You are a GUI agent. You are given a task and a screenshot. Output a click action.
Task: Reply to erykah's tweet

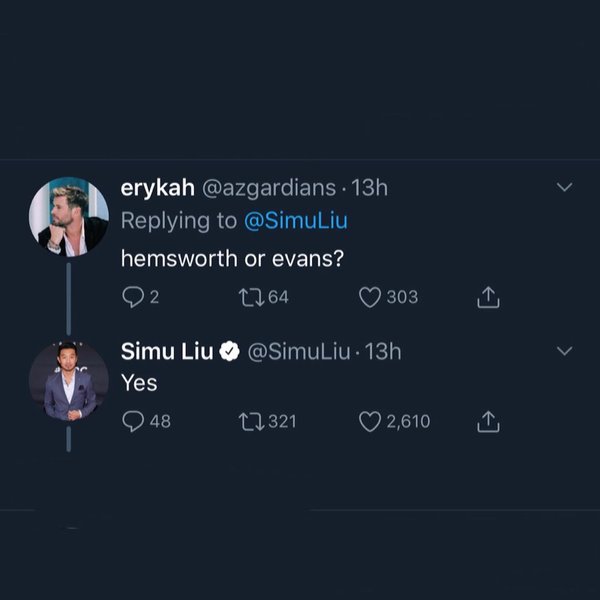(134, 297)
